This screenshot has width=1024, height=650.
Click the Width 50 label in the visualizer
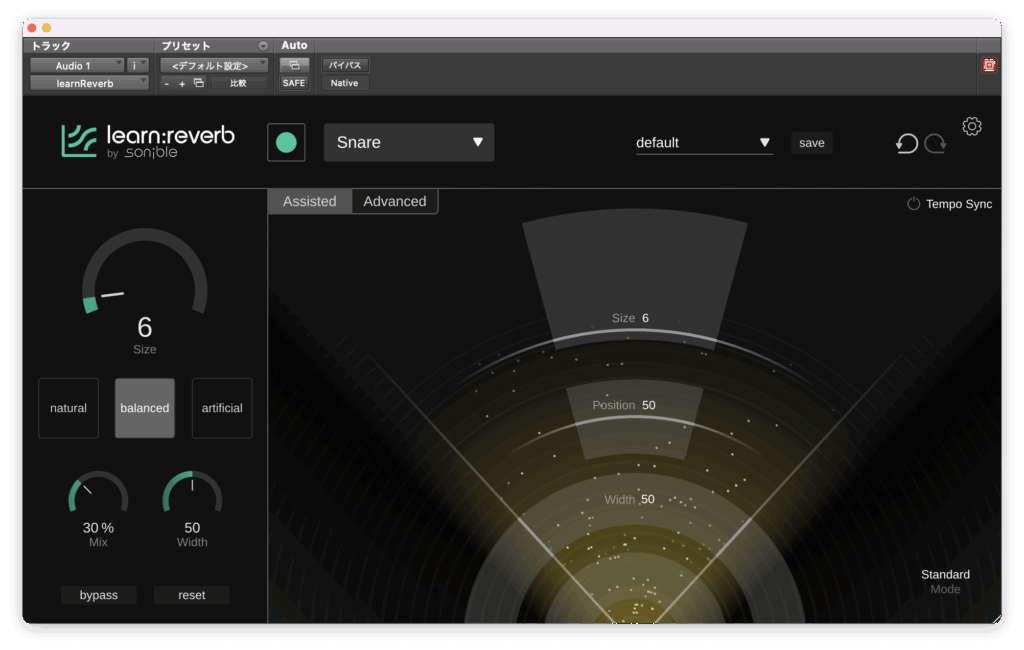tap(629, 499)
